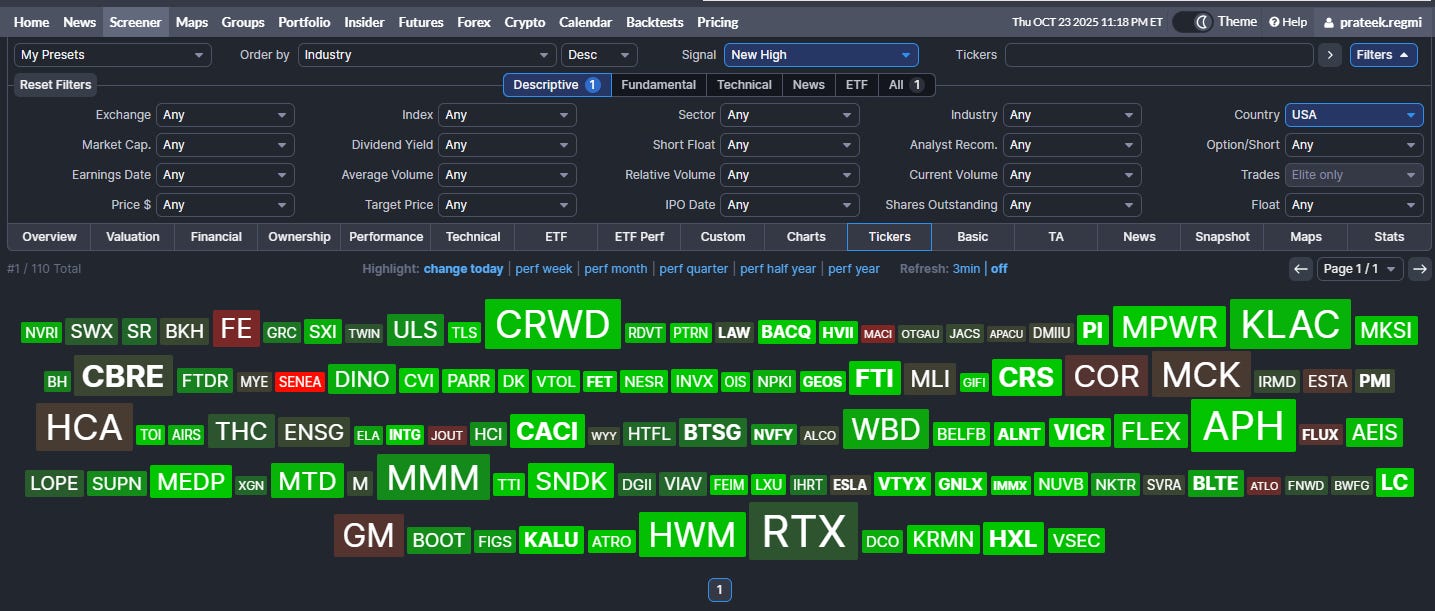Select the Snapshot view tab

pyautogui.click(x=1222, y=237)
